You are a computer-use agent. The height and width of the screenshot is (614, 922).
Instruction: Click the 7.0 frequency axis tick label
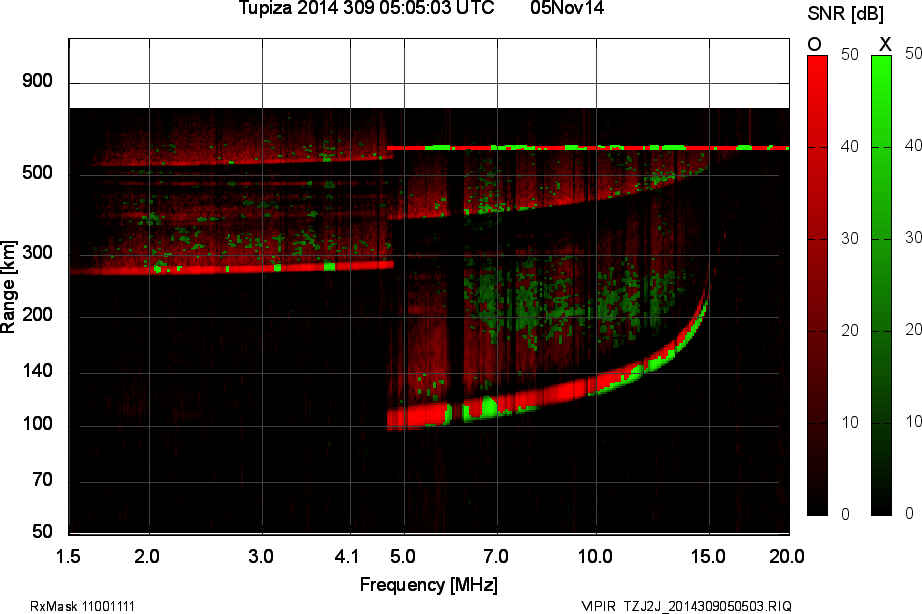tap(496, 556)
